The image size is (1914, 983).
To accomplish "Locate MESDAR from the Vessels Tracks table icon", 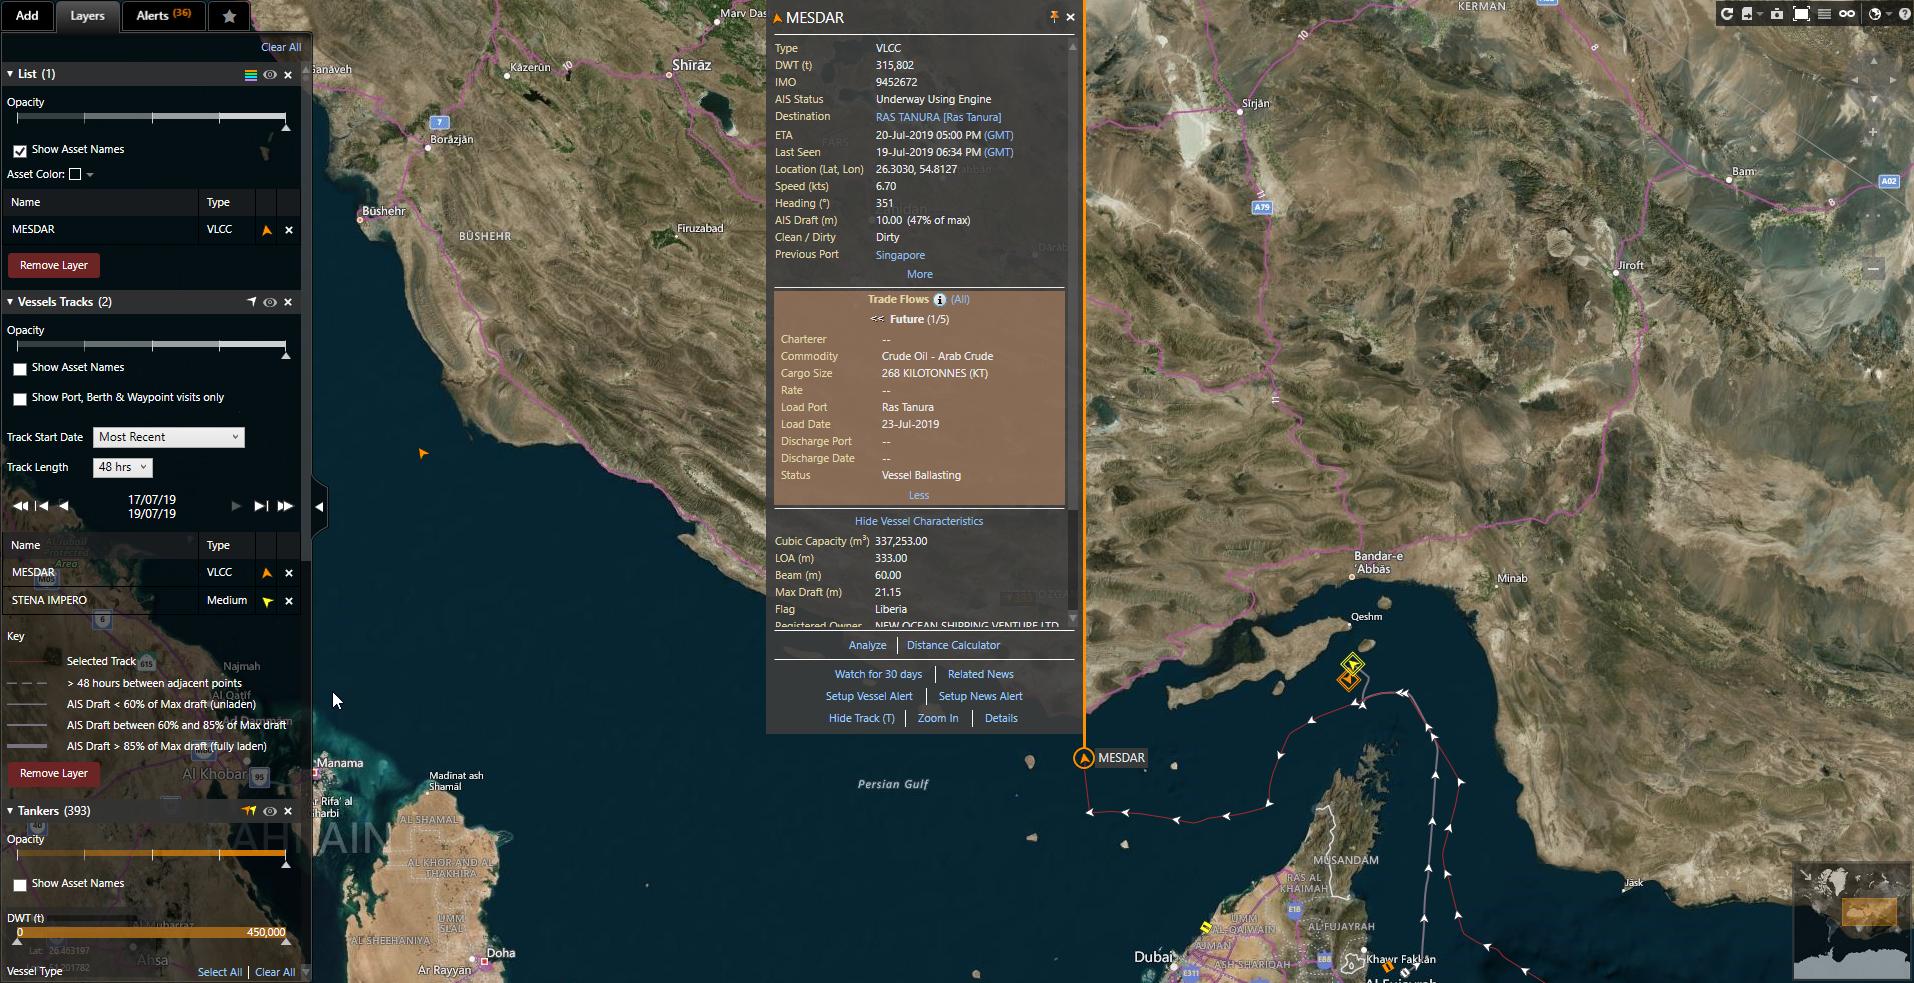I will coord(267,573).
